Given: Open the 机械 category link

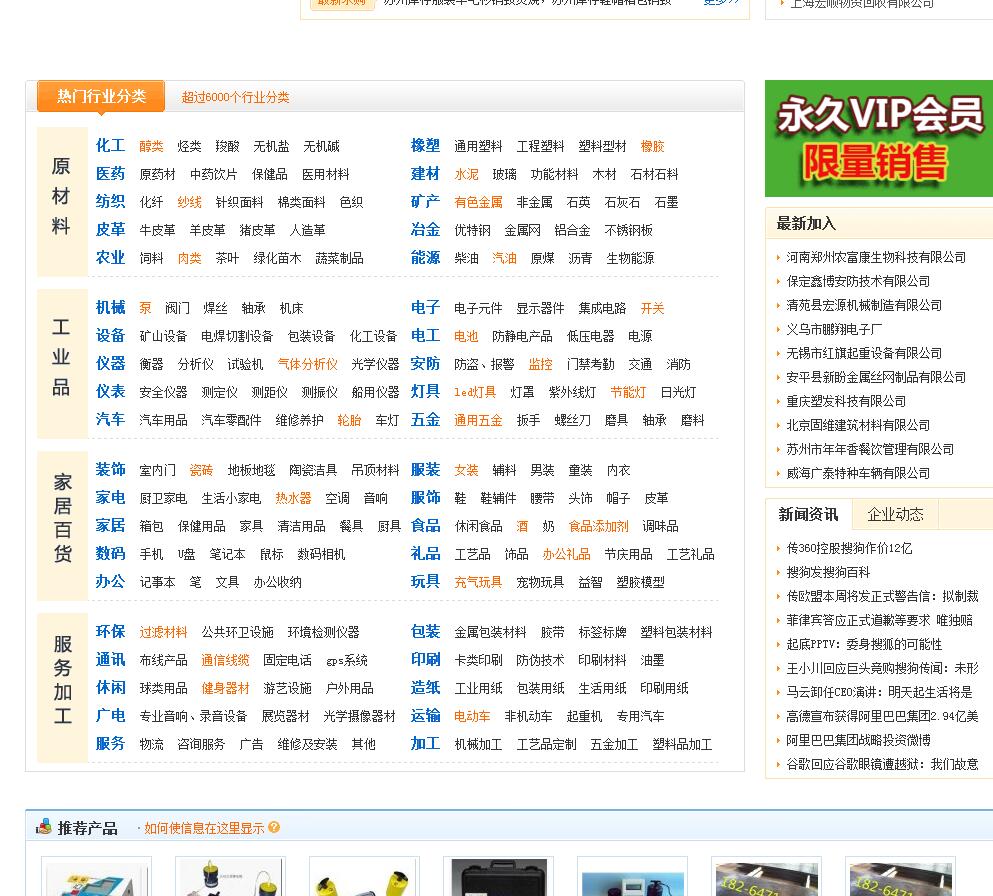Looking at the screenshot, I should click(110, 308).
